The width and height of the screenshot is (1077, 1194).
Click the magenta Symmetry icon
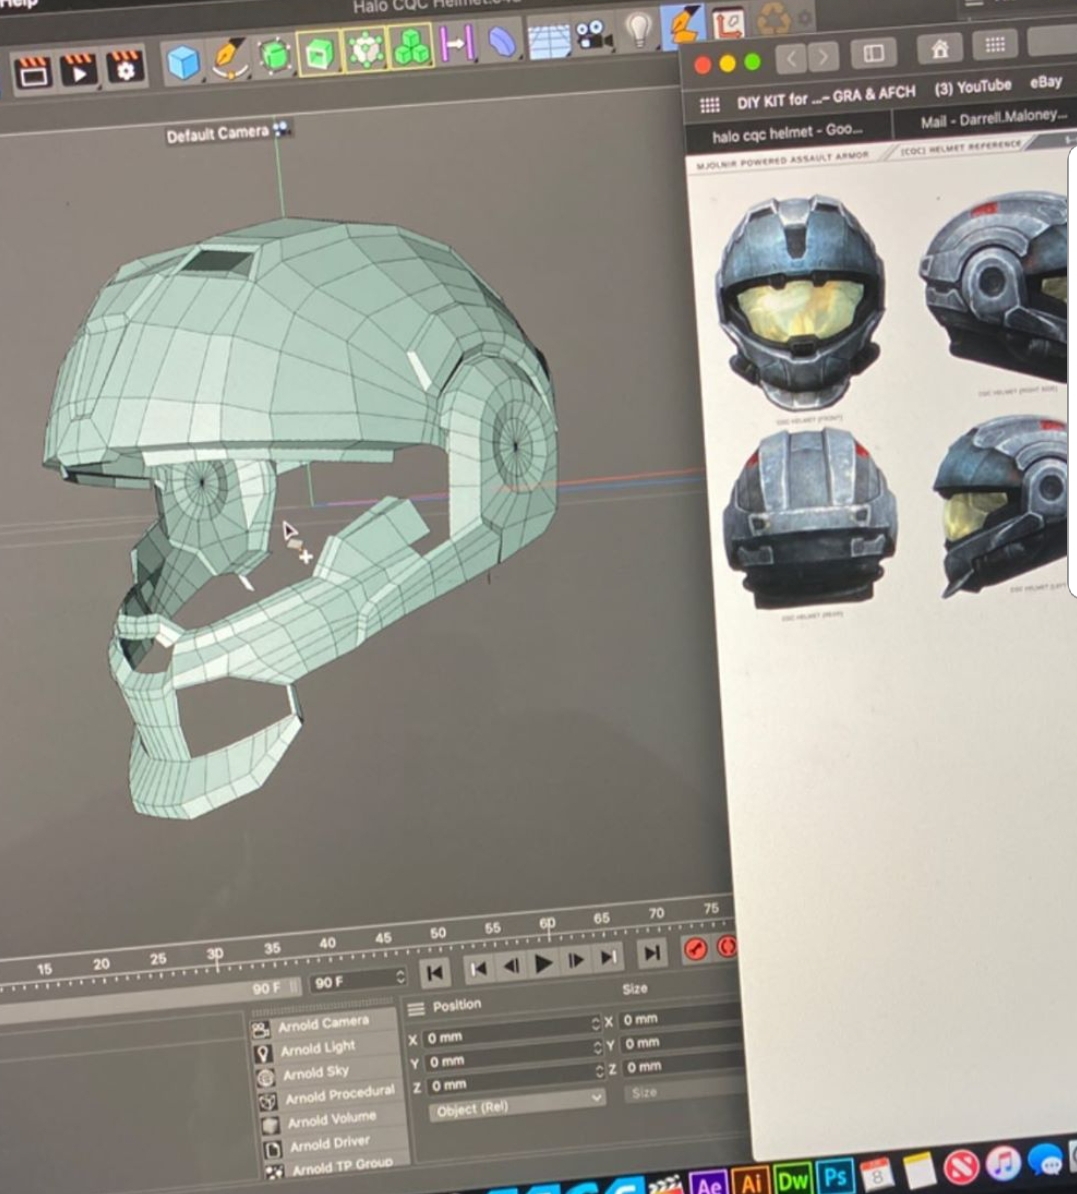[x=458, y=43]
